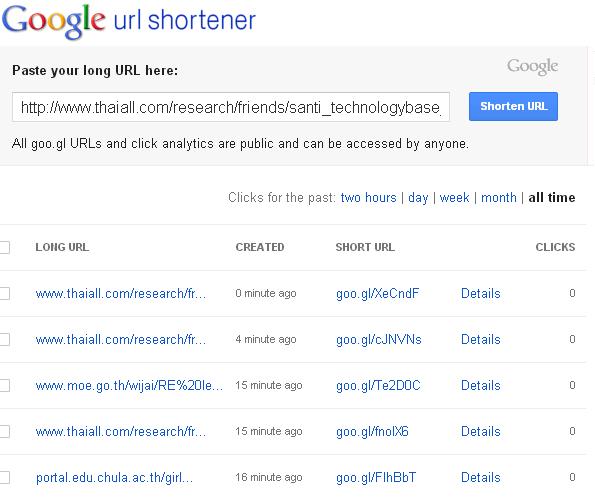
Task: Open short link goo.gl/cJNVNs
Action: (379, 340)
